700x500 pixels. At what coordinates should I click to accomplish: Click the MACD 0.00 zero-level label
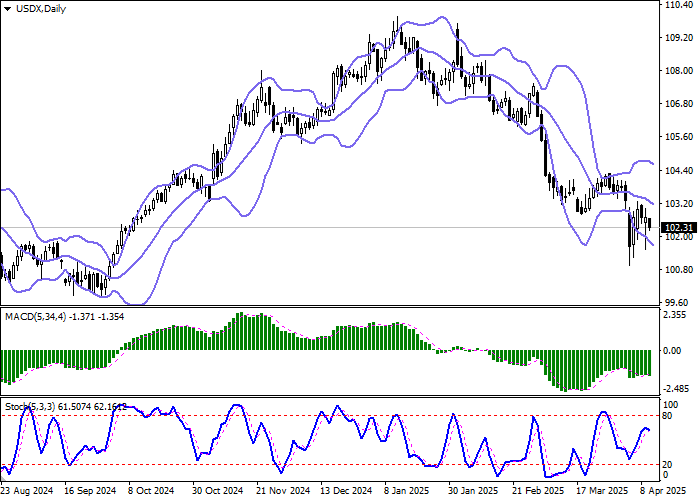pos(674,351)
